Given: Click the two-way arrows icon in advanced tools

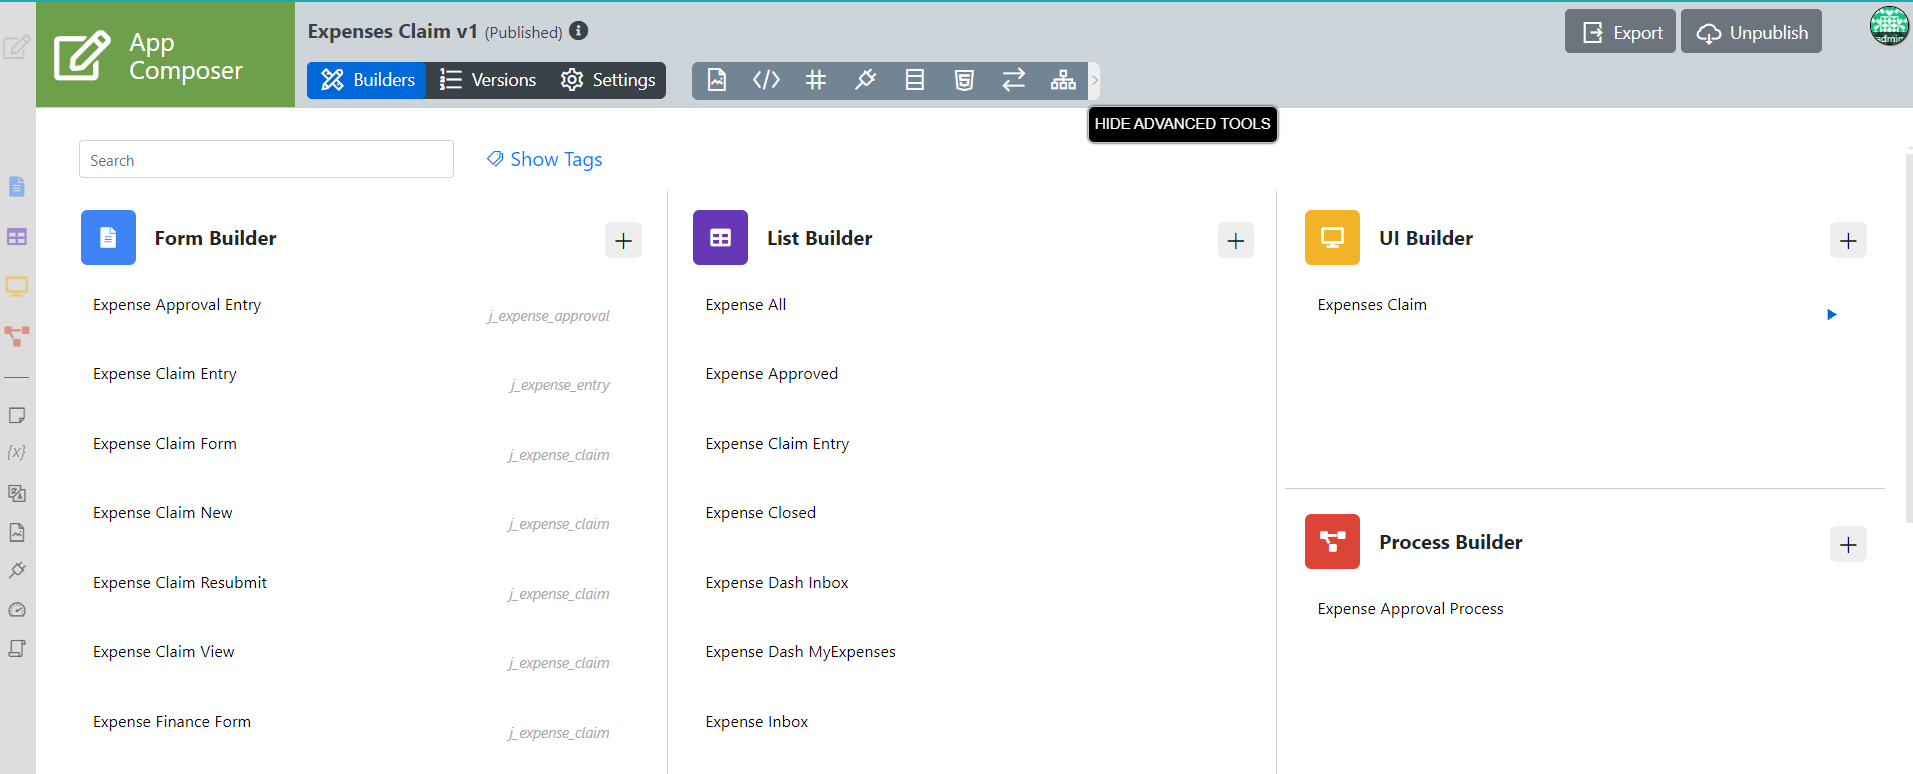Looking at the screenshot, I should (x=1014, y=80).
